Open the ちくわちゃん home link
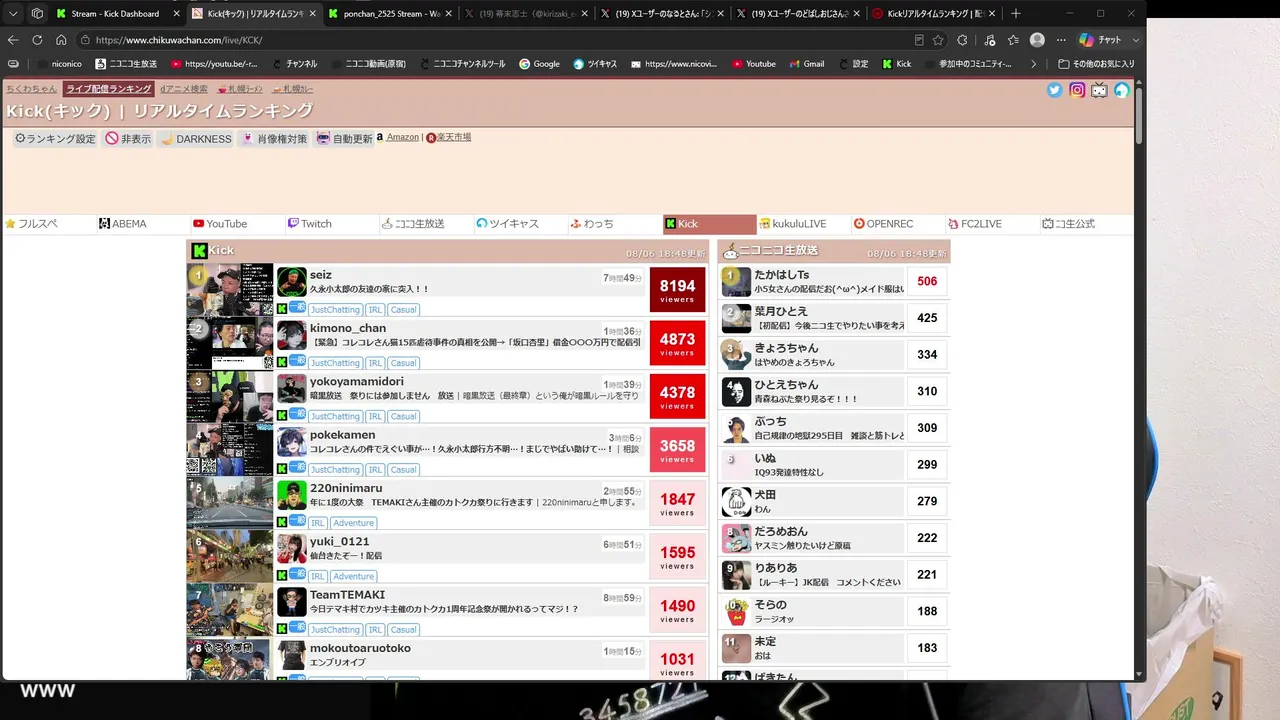 click(32, 89)
